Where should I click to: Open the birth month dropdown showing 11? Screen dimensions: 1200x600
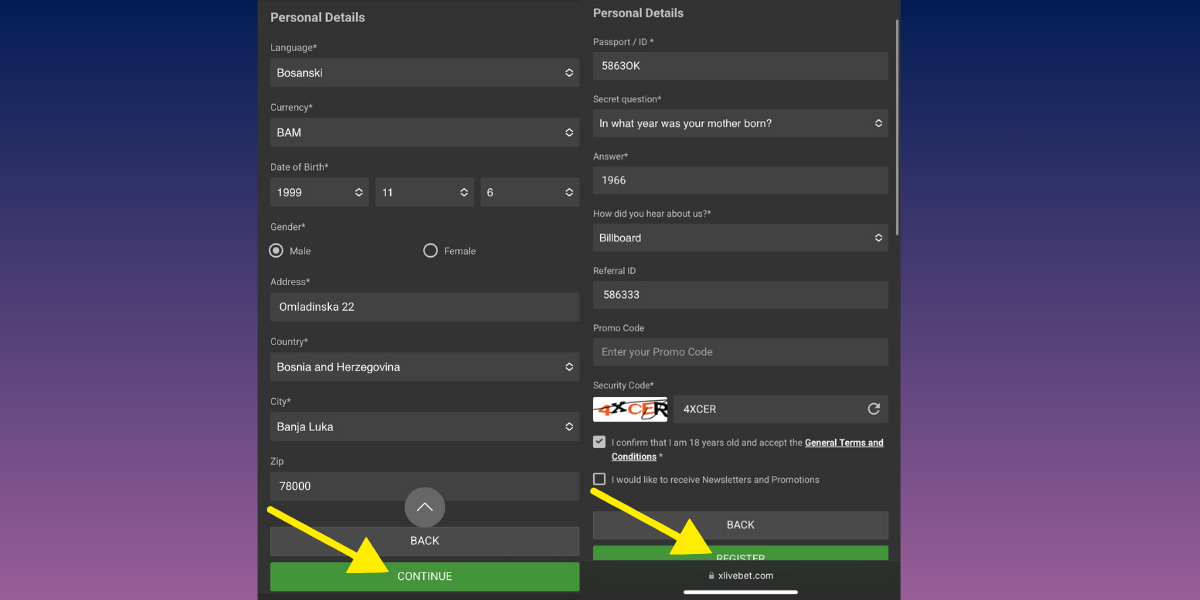point(424,192)
